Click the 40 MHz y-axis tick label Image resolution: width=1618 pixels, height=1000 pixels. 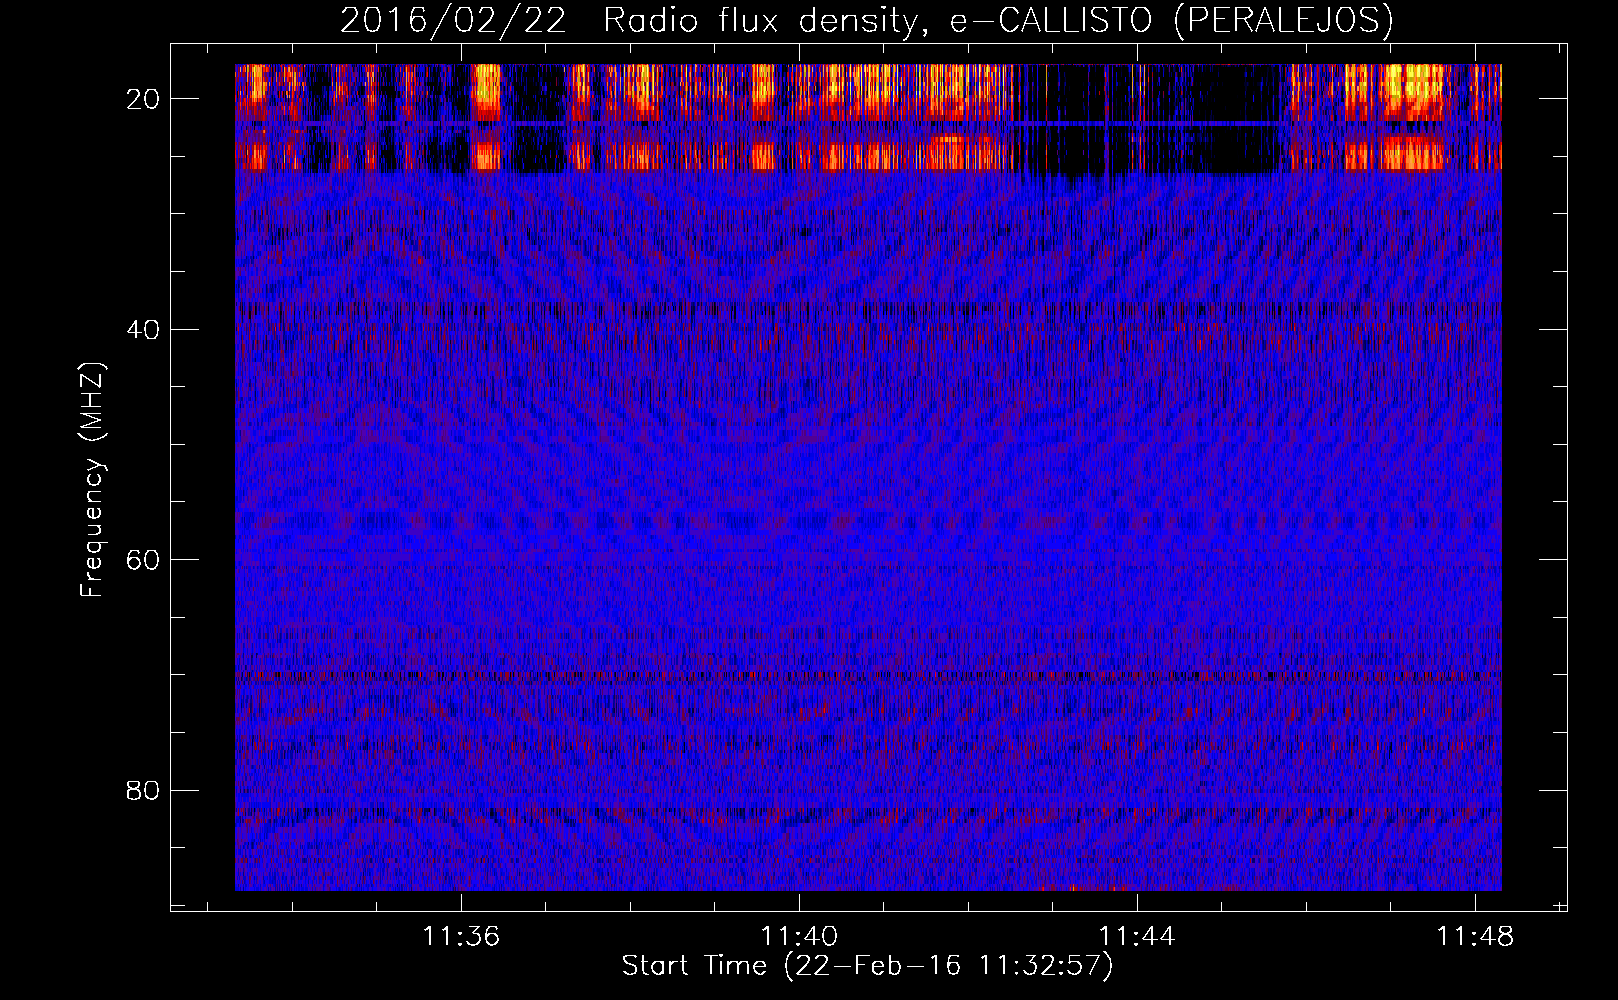coord(143,329)
